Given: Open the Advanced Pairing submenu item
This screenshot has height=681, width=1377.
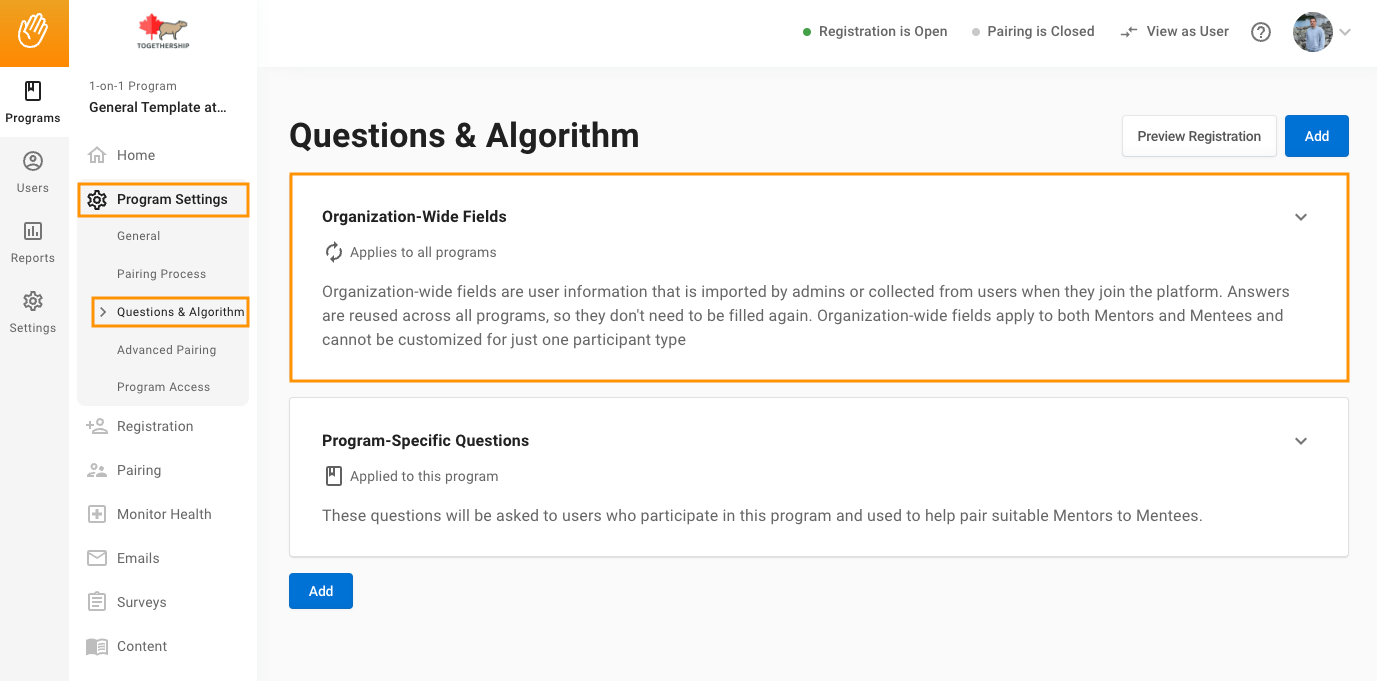Looking at the screenshot, I should (x=166, y=350).
